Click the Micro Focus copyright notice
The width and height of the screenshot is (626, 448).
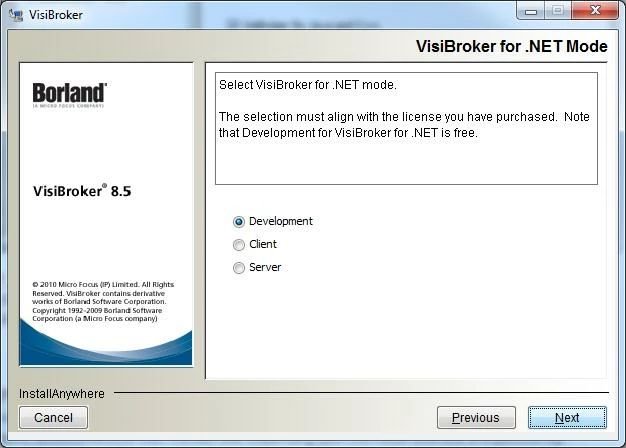[x=103, y=301]
